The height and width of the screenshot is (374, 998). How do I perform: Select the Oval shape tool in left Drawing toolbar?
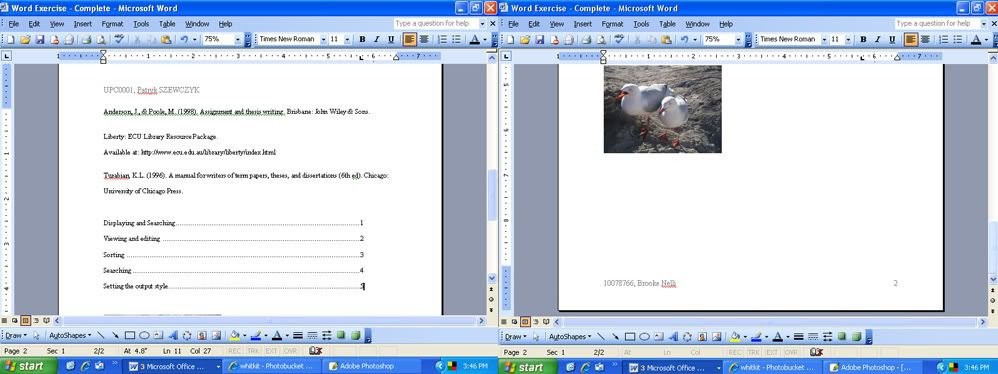coord(144,335)
